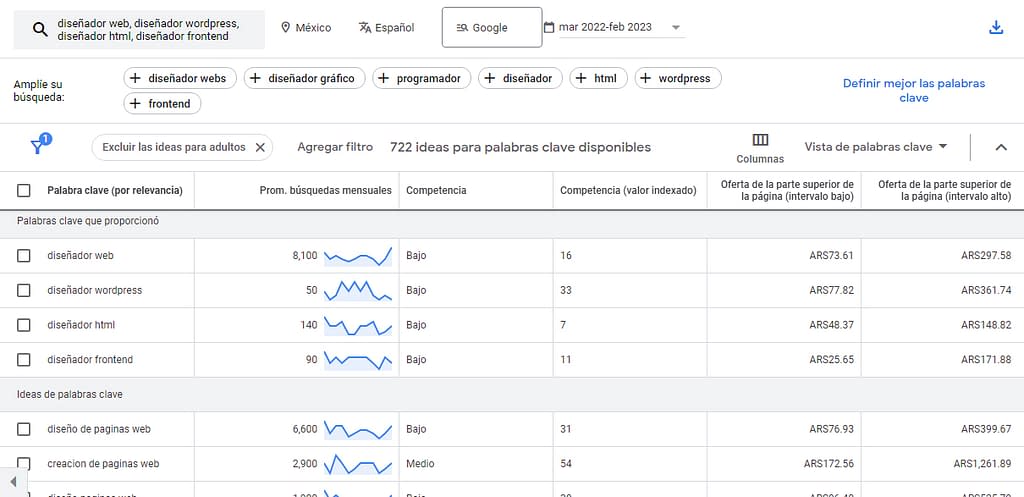
Task: Sort by top-of-page bid 'intervalo bajo' header
Action: (787, 191)
